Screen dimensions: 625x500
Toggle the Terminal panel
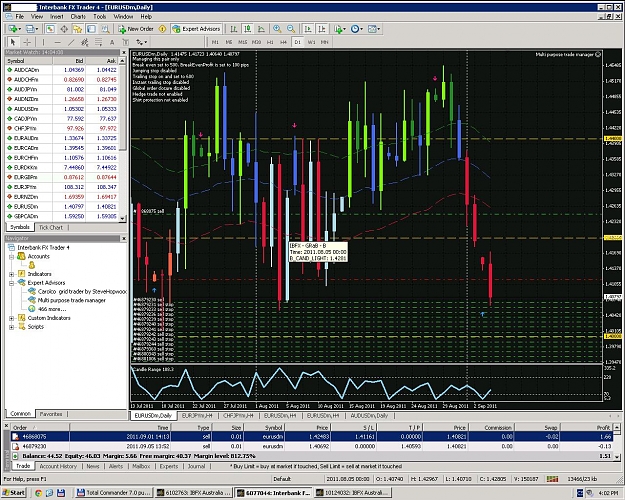click(x=91, y=29)
